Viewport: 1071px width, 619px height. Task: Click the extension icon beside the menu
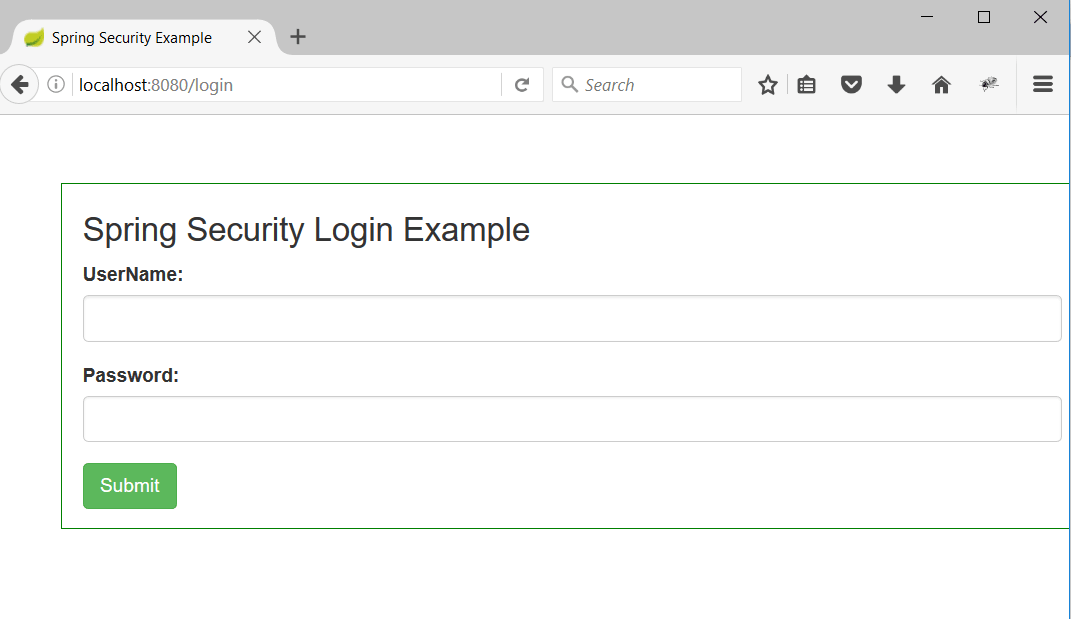point(989,84)
